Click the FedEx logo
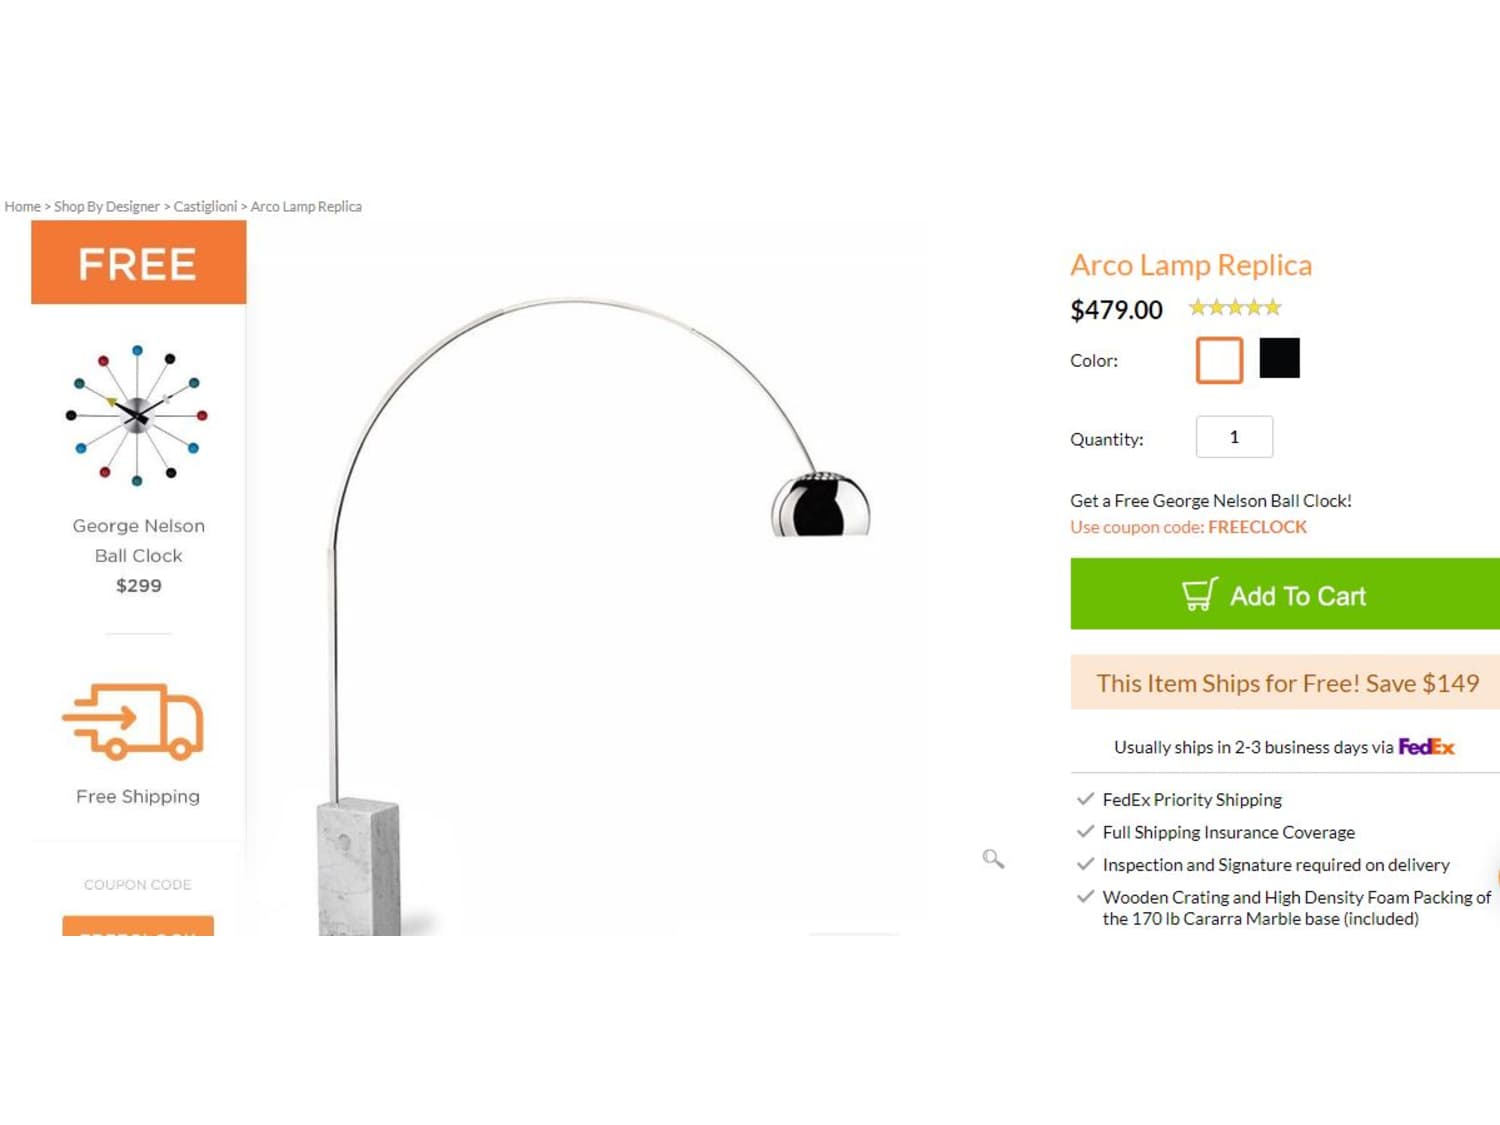1500x1125 pixels. (1426, 746)
